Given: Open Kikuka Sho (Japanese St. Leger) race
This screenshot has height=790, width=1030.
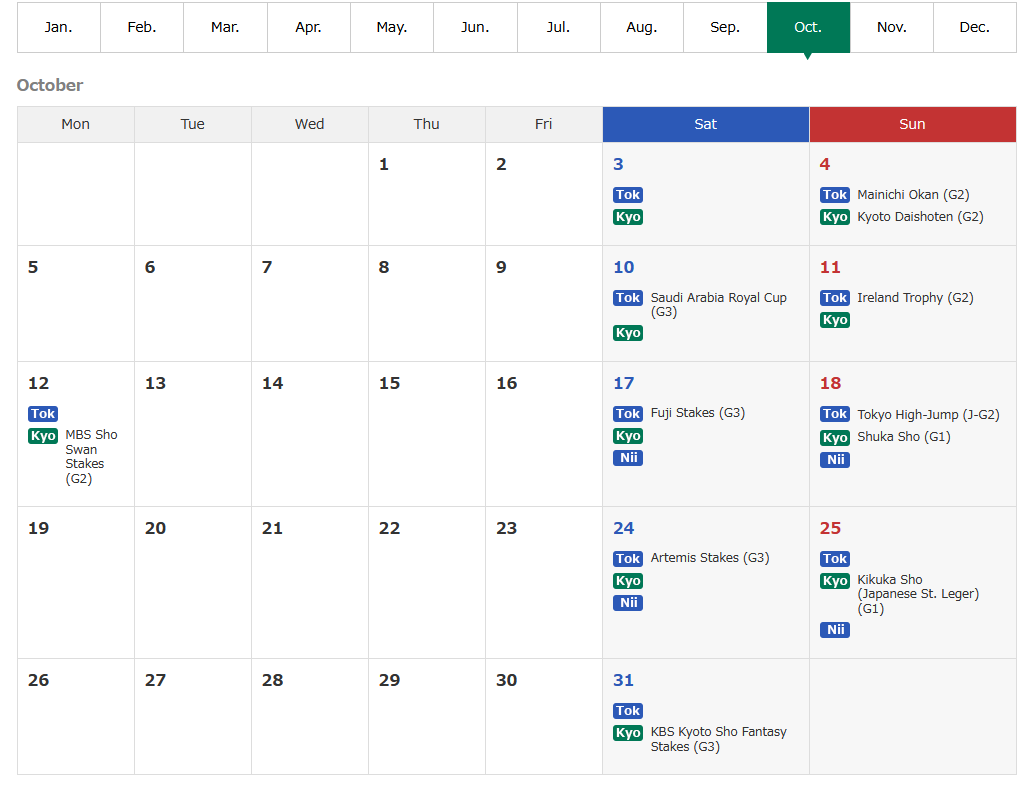Looking at the screenshot, I should tap(918, 594).
